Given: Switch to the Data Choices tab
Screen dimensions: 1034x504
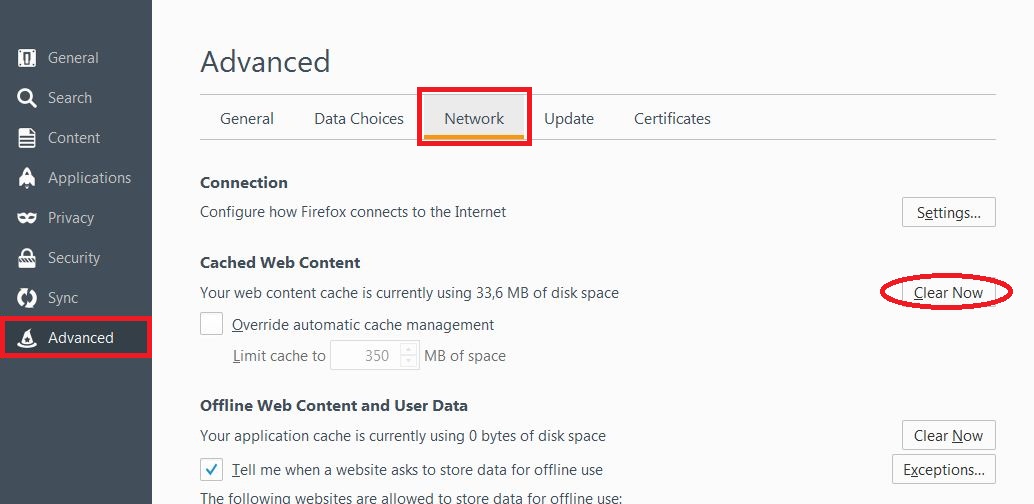Looking at the screenshot, I should (359, 119).
